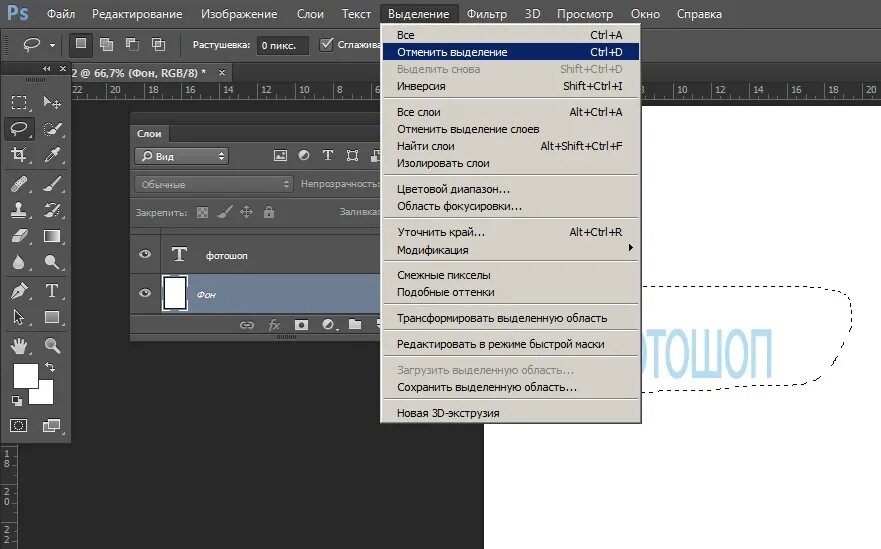Choose Трансформировать выделенную область
881x549 pixels.
(511, 318)
